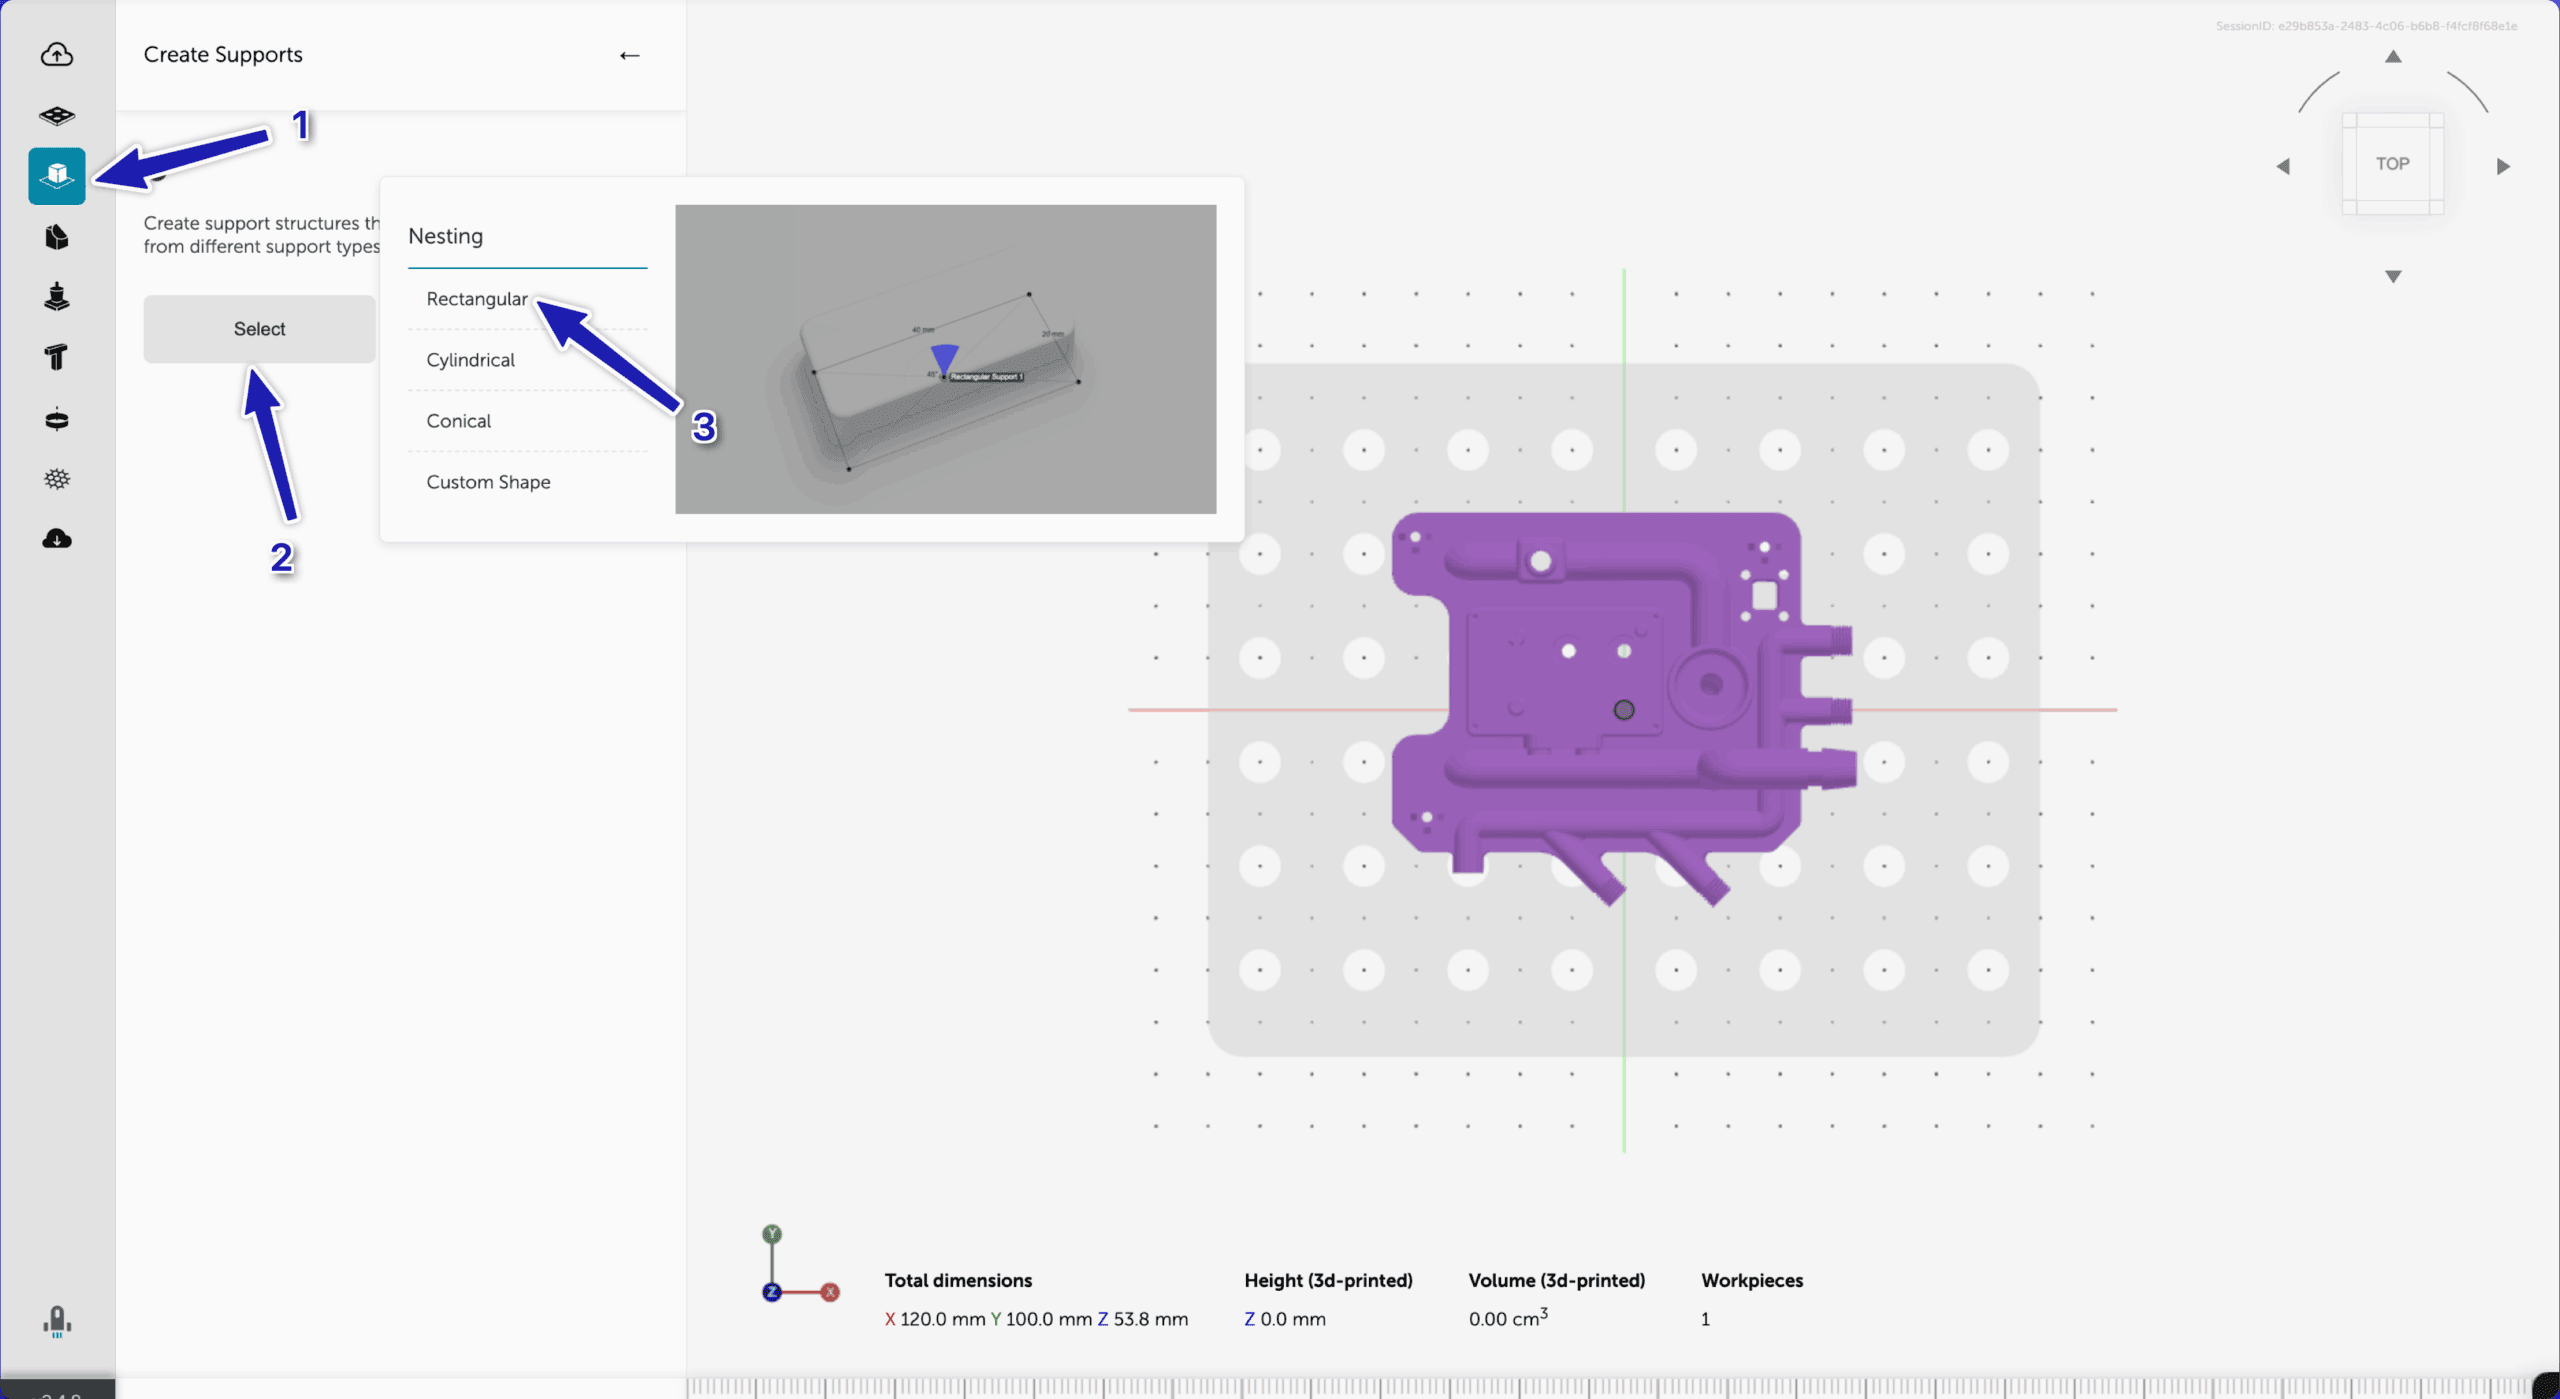Open the honeycomb pattern sidebar icon
Viewport: 2560px width, 1399px height.
coord(57,479)
